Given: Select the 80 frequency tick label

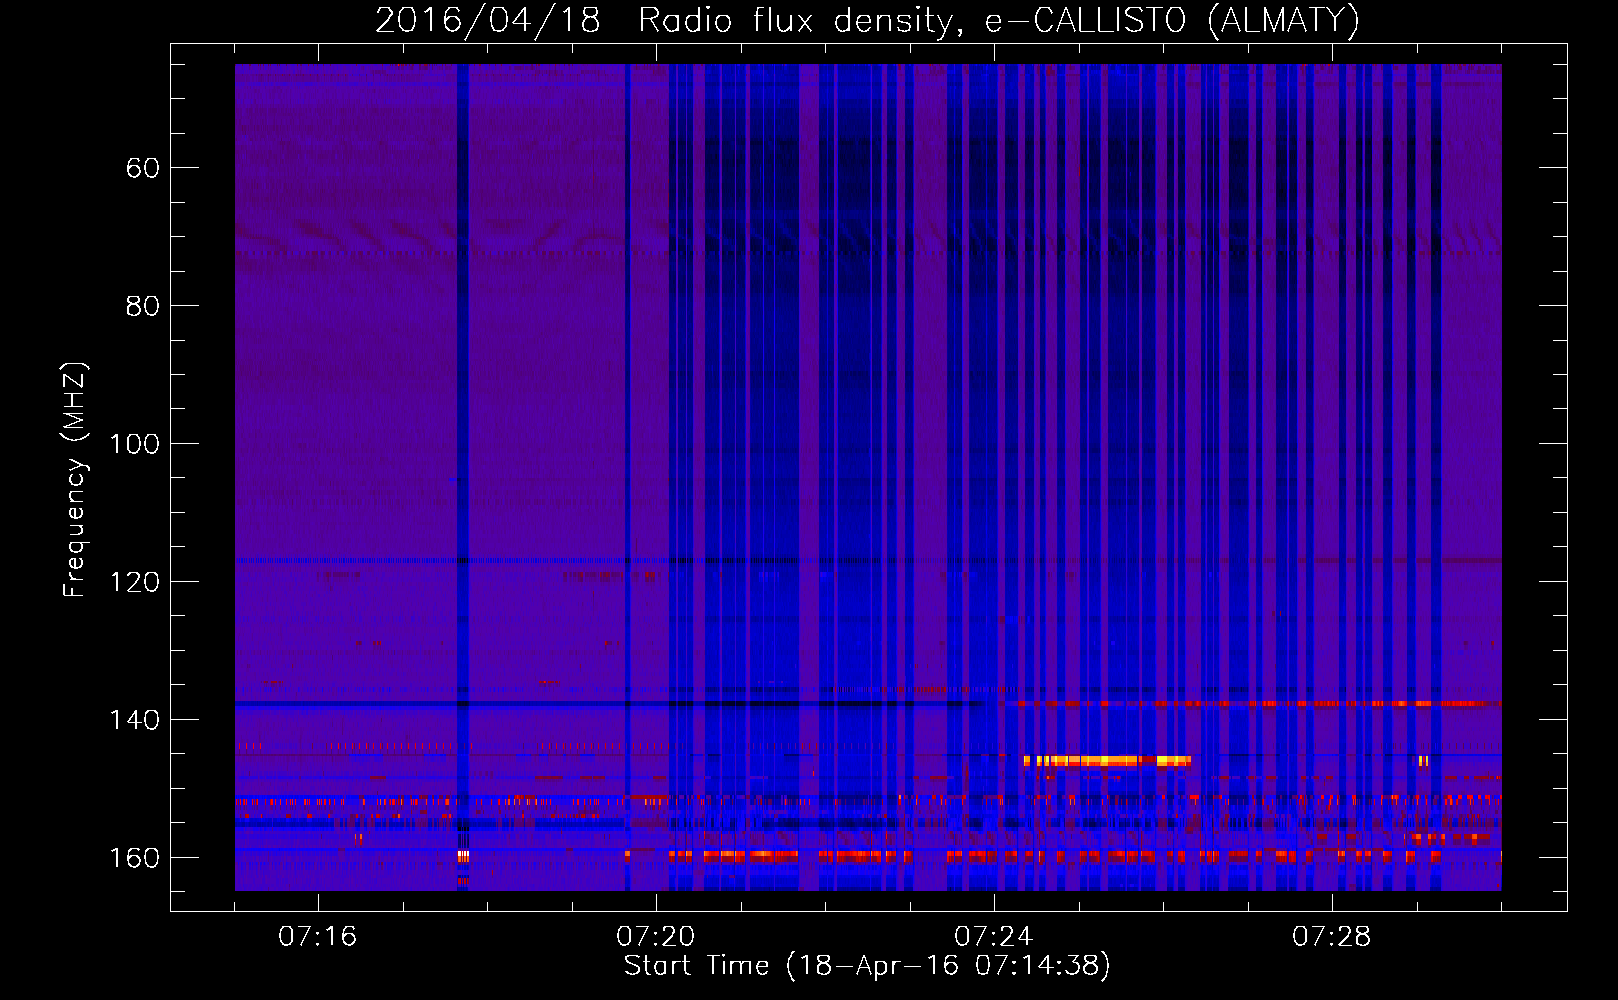Looking at the screenshot, I should [x=143, y=306].
